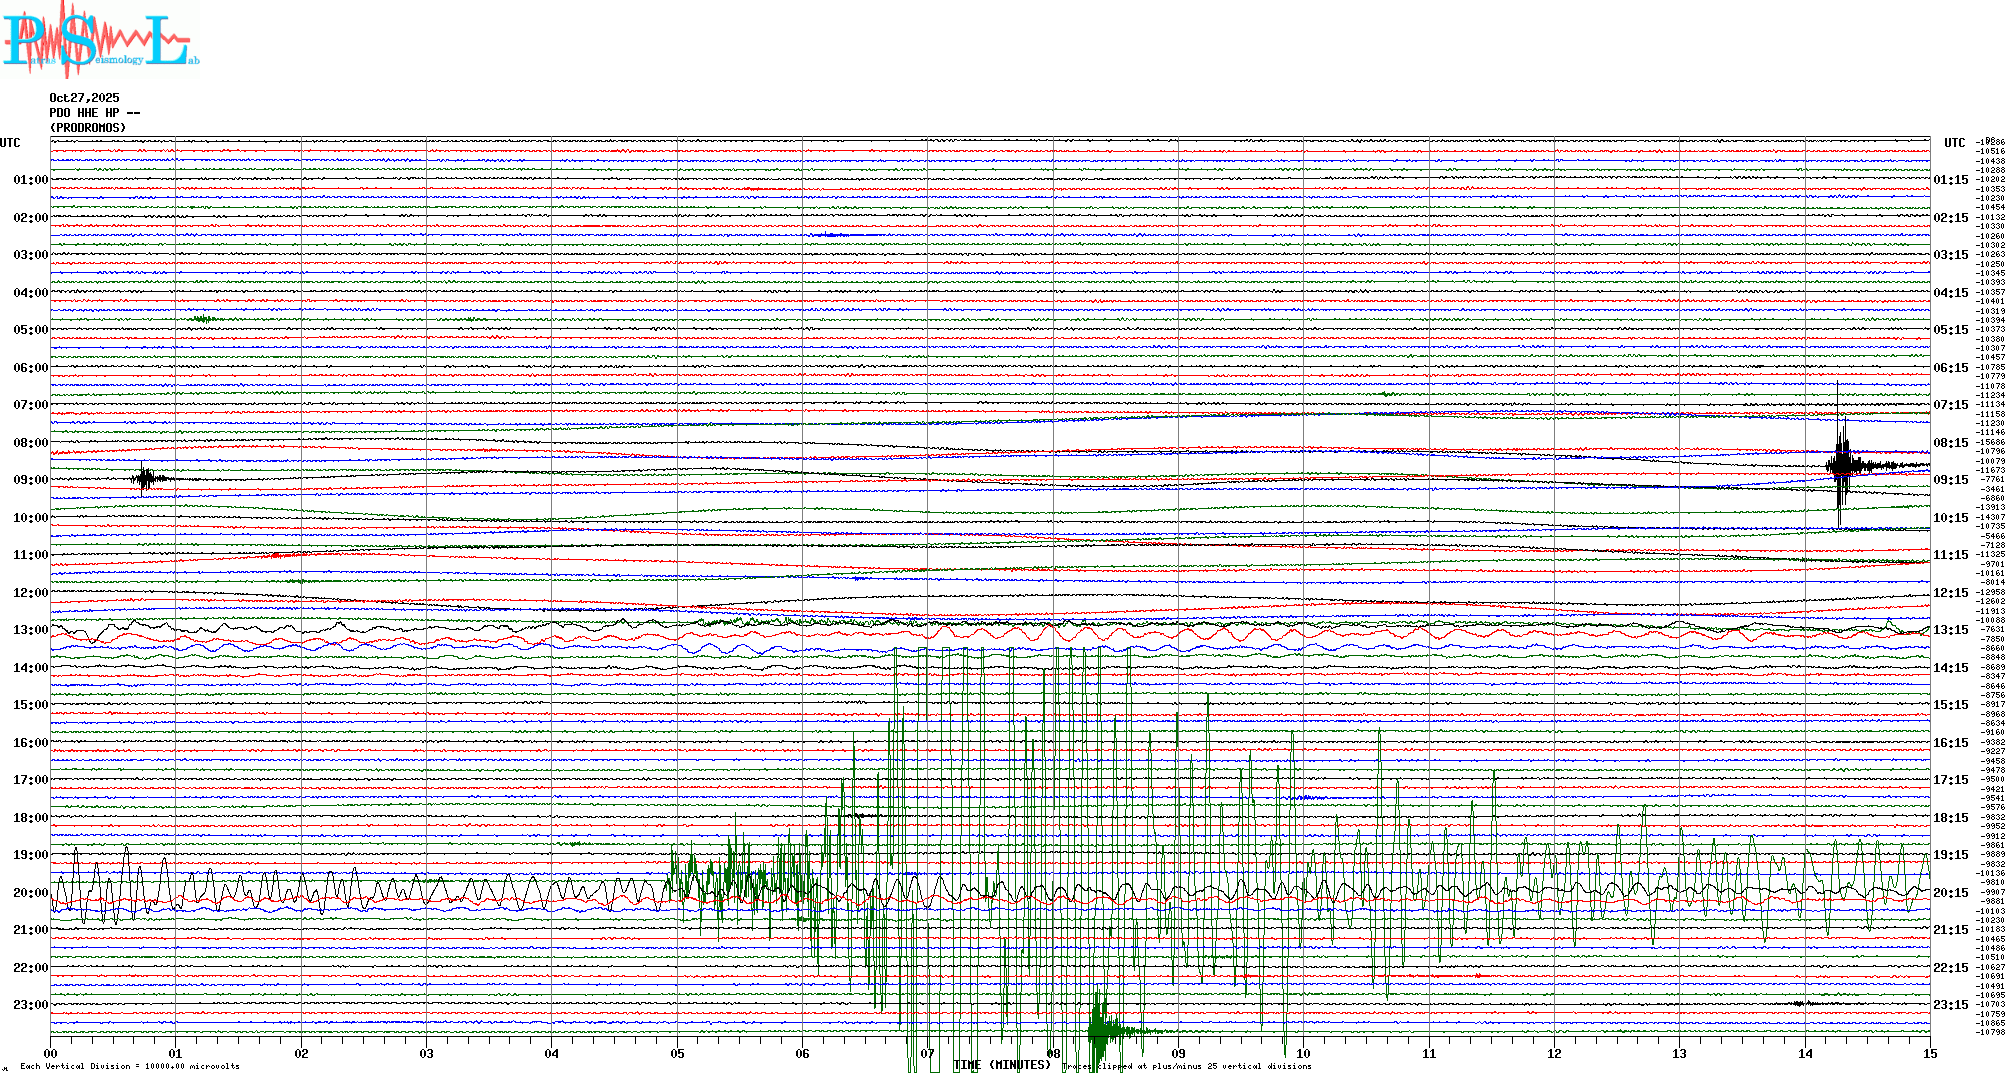Click the left UTC axis label
Viewport: 2010px width, 1080px height.
point(10,143)
